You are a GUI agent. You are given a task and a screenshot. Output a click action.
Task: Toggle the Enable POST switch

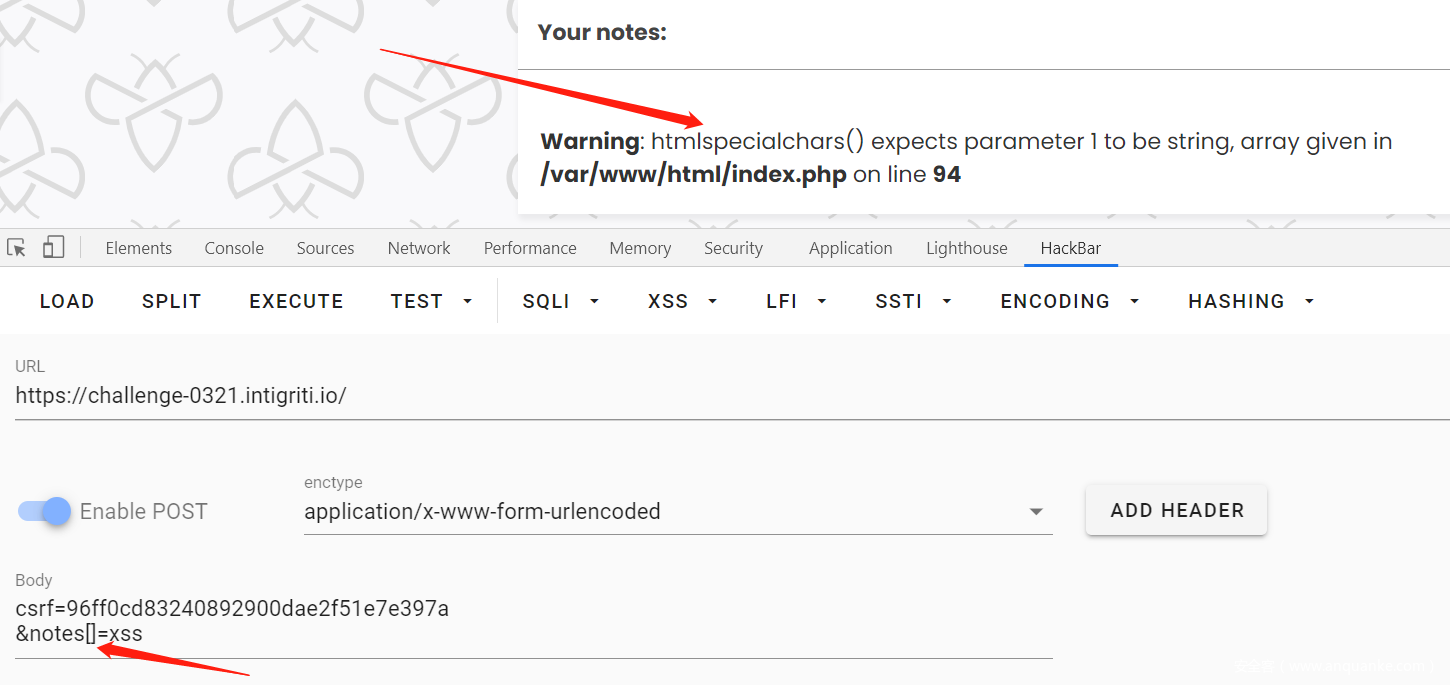45,511
